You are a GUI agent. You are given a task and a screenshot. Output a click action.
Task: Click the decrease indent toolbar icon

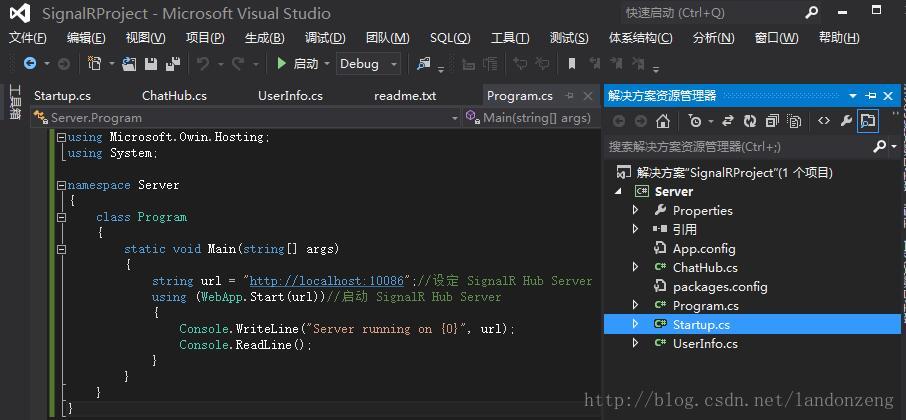469,64
